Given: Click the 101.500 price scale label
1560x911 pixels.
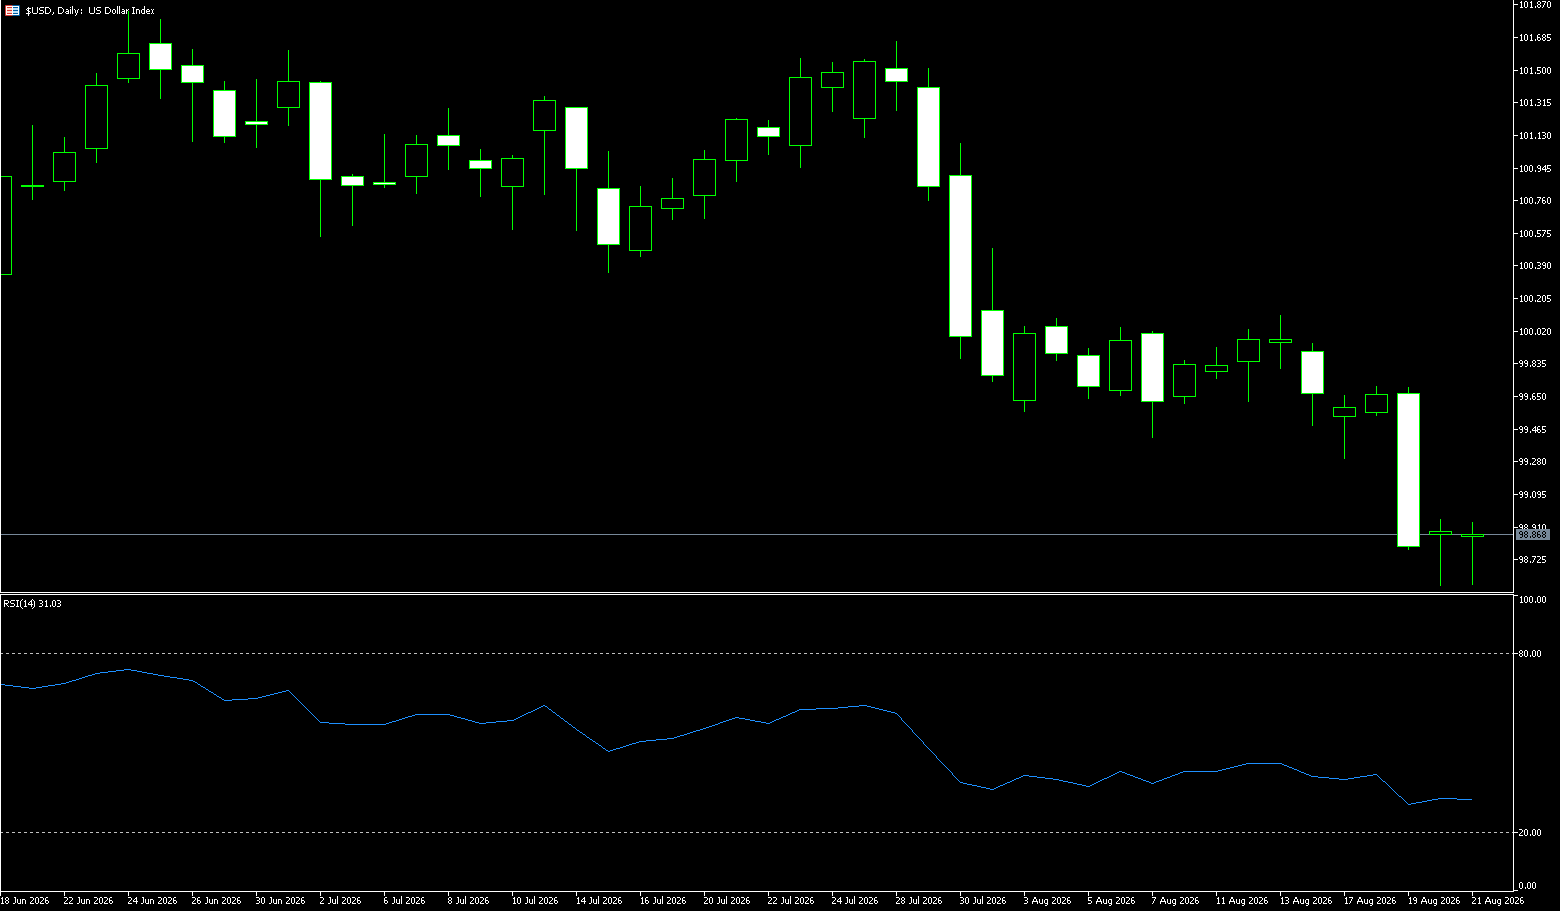Looking at the screenshot, I should (x=1534, y=71).
